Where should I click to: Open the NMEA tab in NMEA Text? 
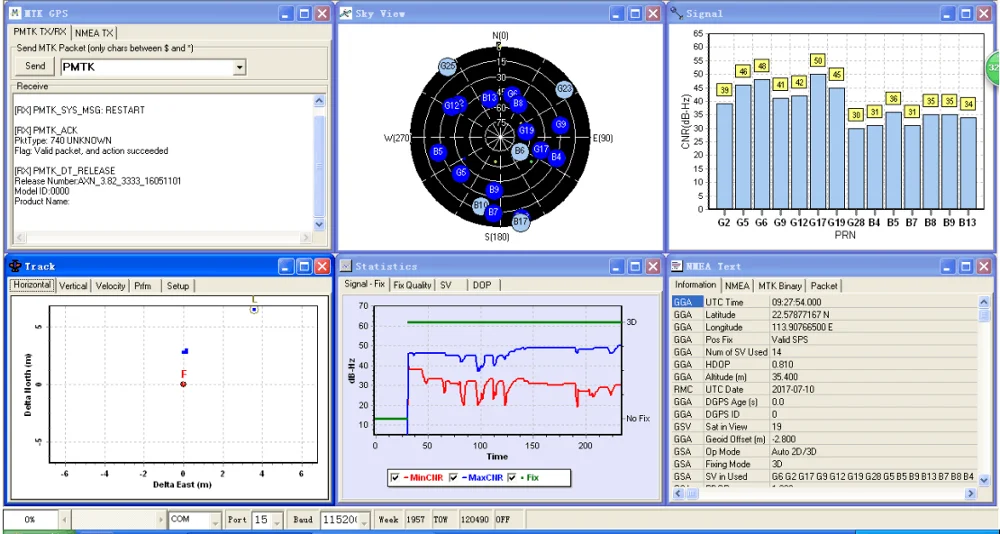point(737,286)
